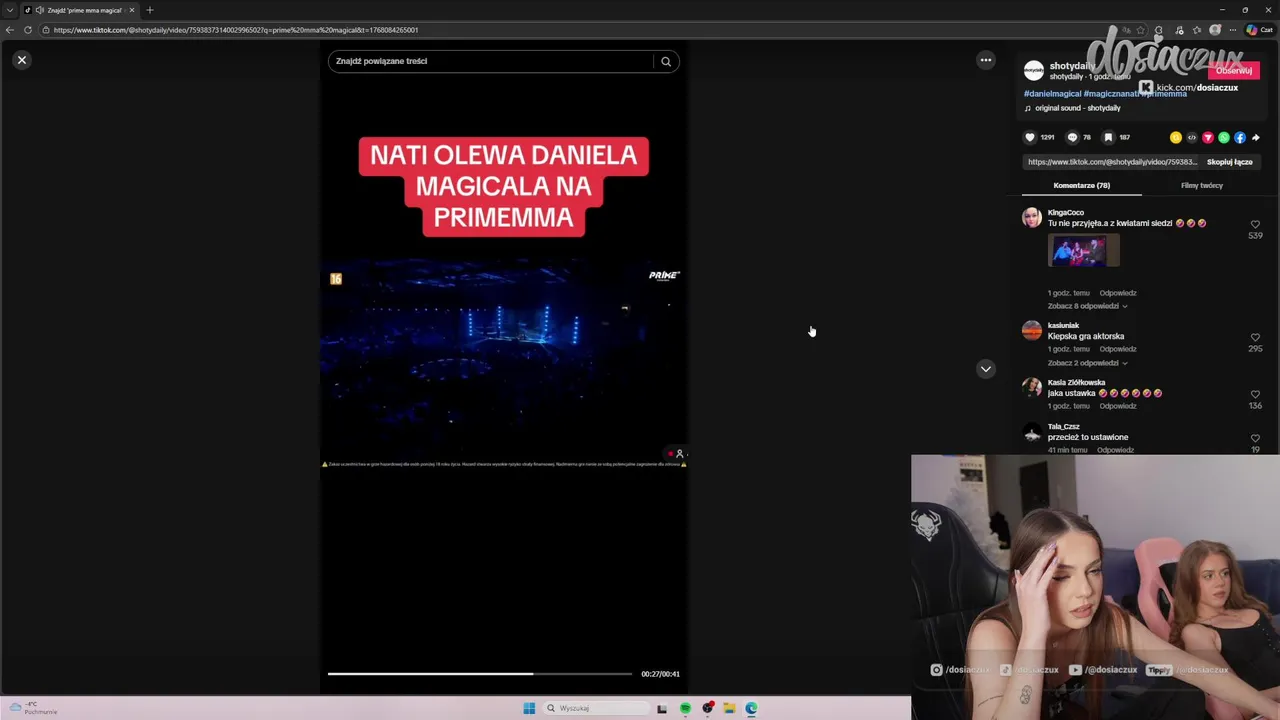Screen dimensions: 1280x720
Task: Open KingaCoco commenter avatar
Action: tap(1032, 218)
